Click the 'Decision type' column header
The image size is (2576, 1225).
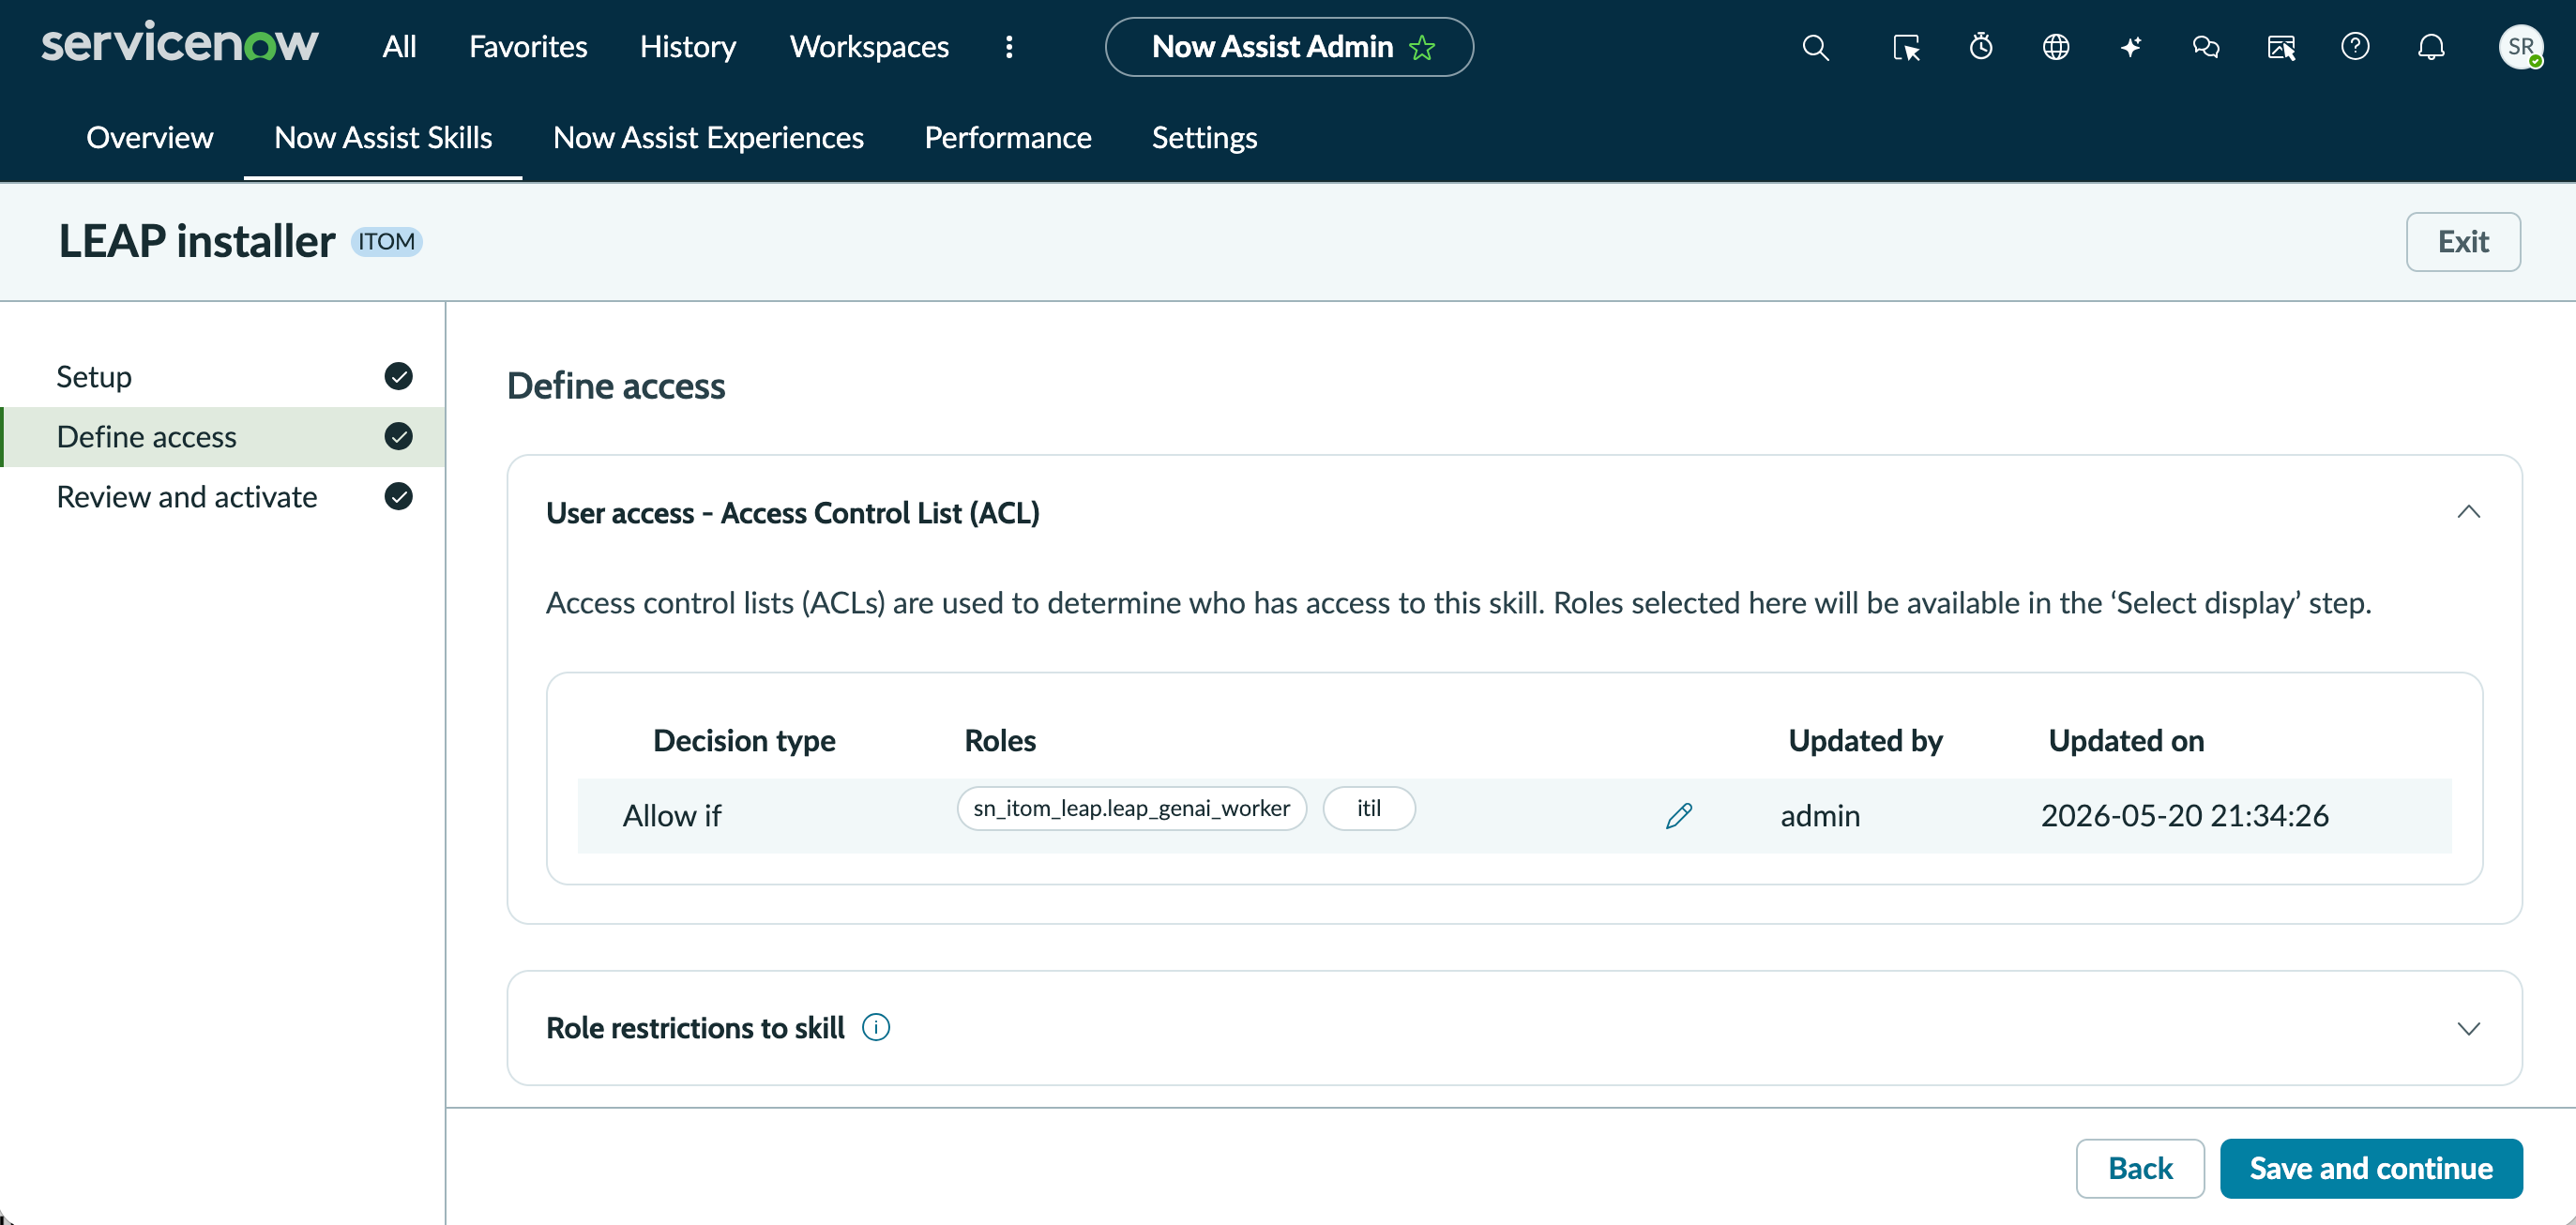[x=743, y=741]
